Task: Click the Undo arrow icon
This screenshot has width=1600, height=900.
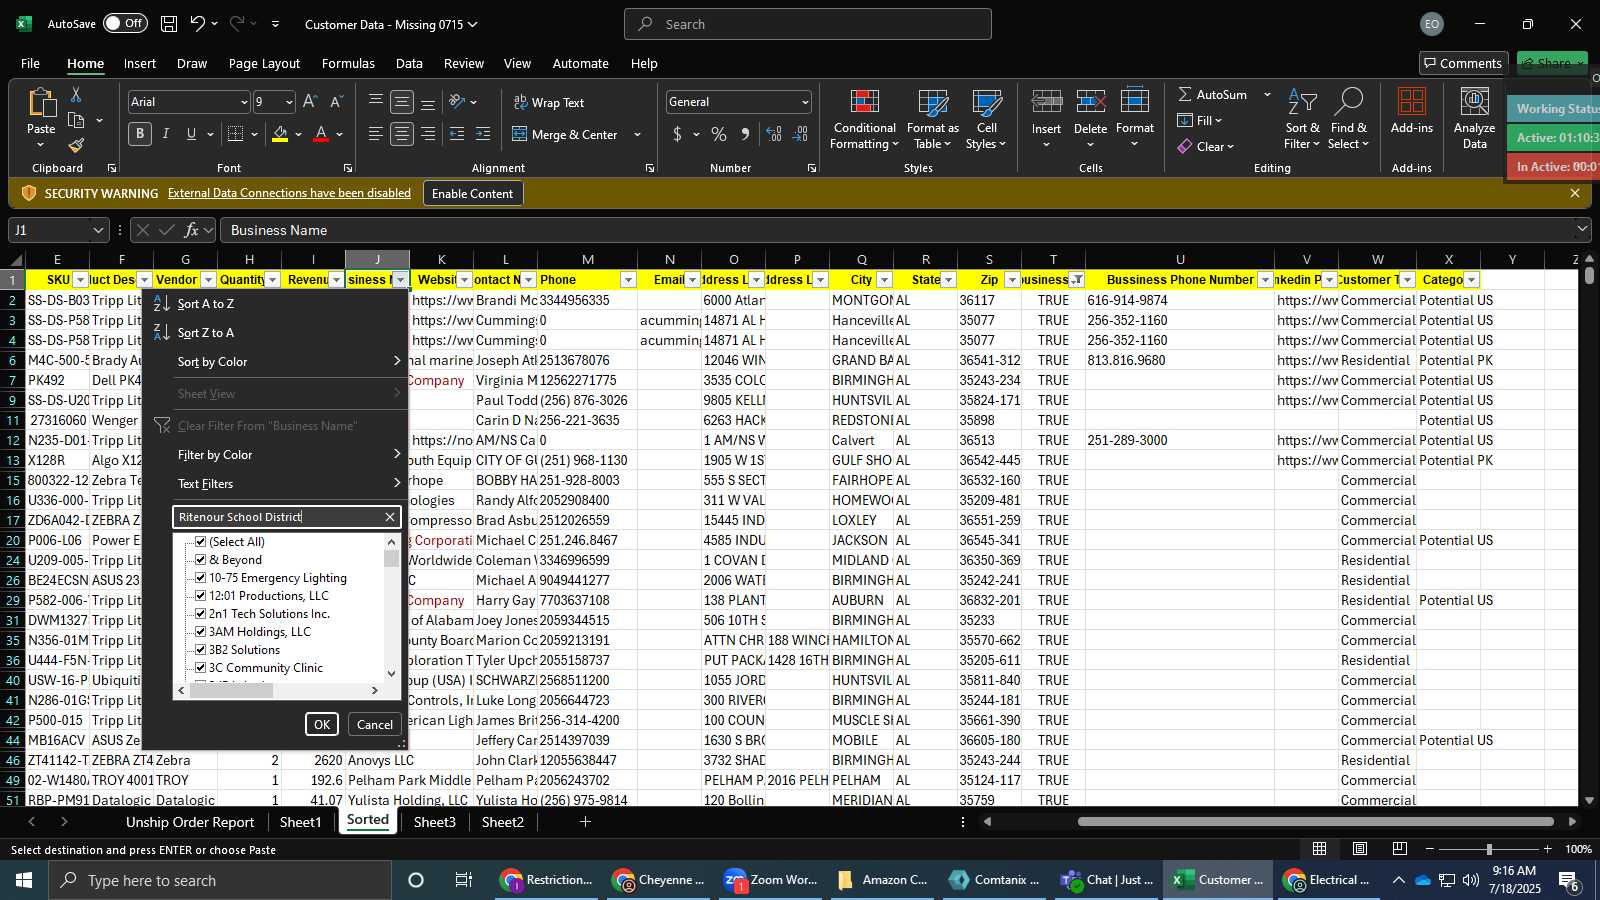Action: (x=198, y=24)
